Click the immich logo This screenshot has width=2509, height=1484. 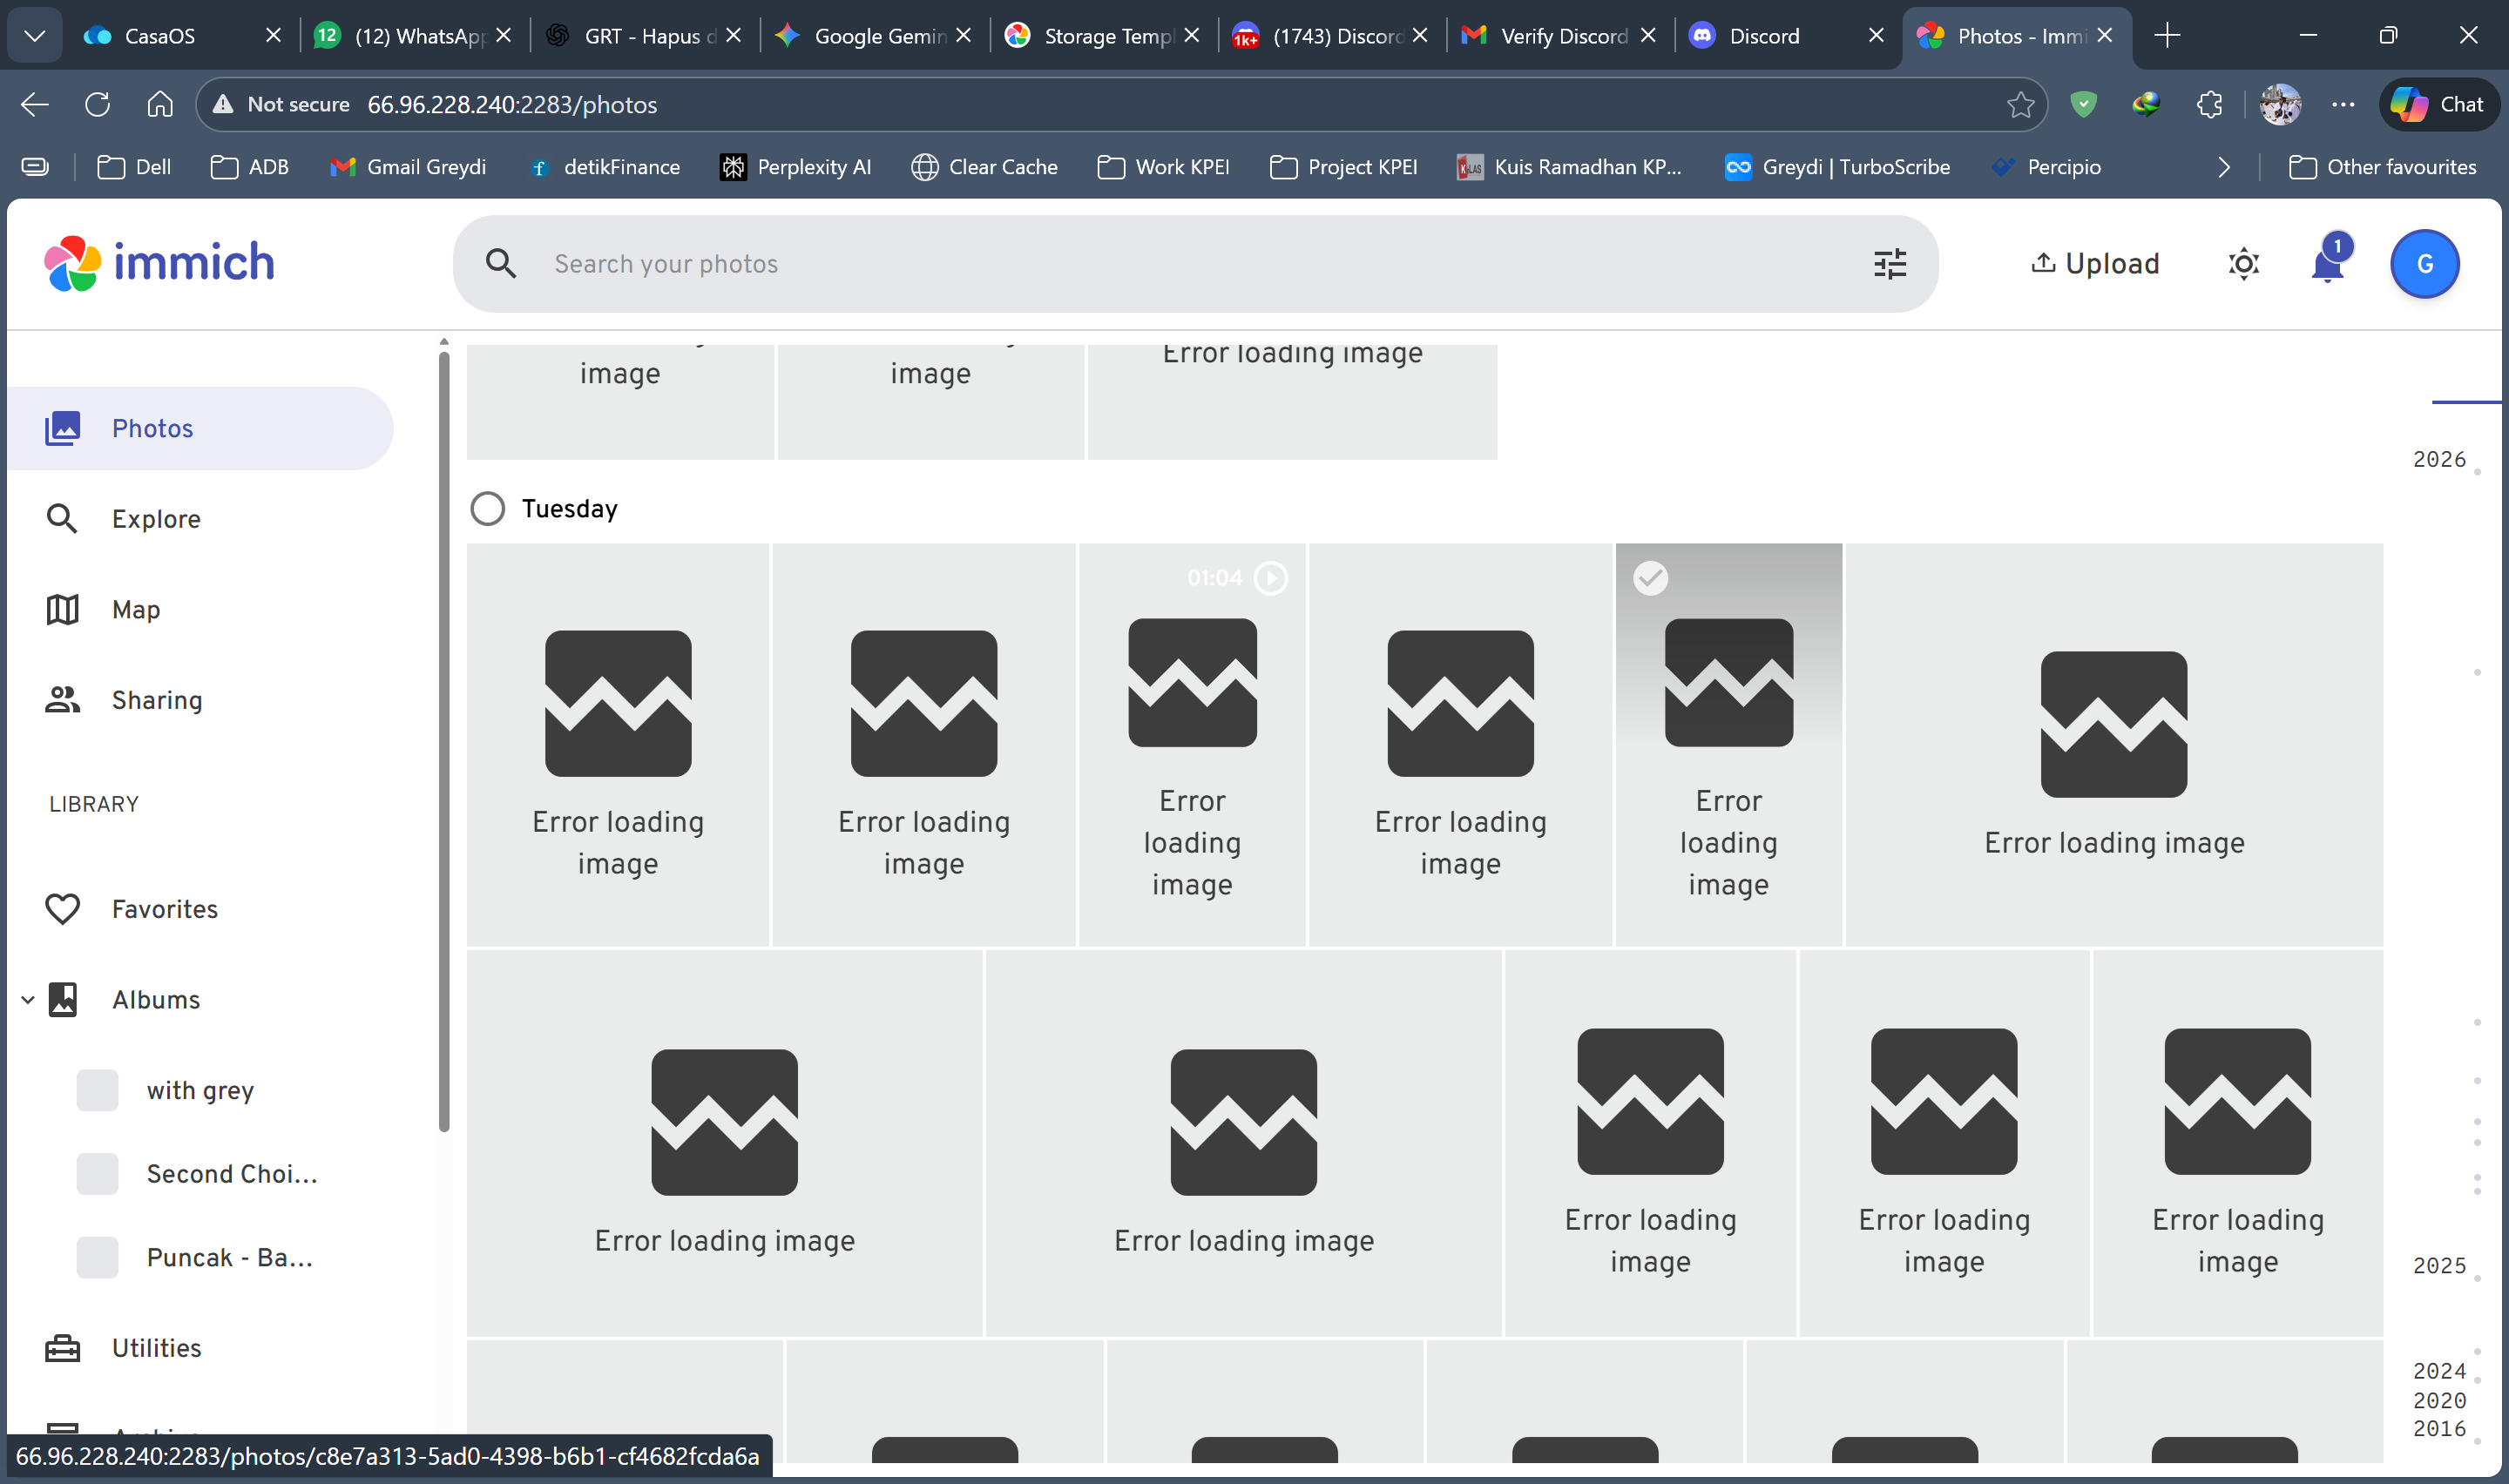pyautogui.click(x=160, y=263)
